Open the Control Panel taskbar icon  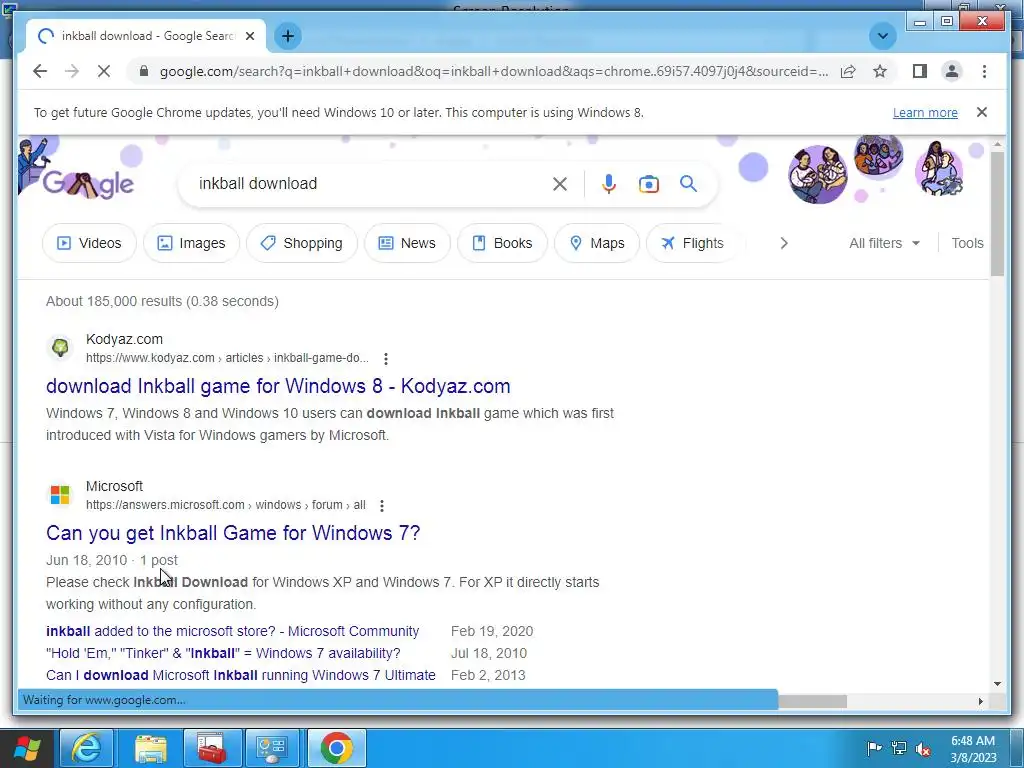point(272,748)
